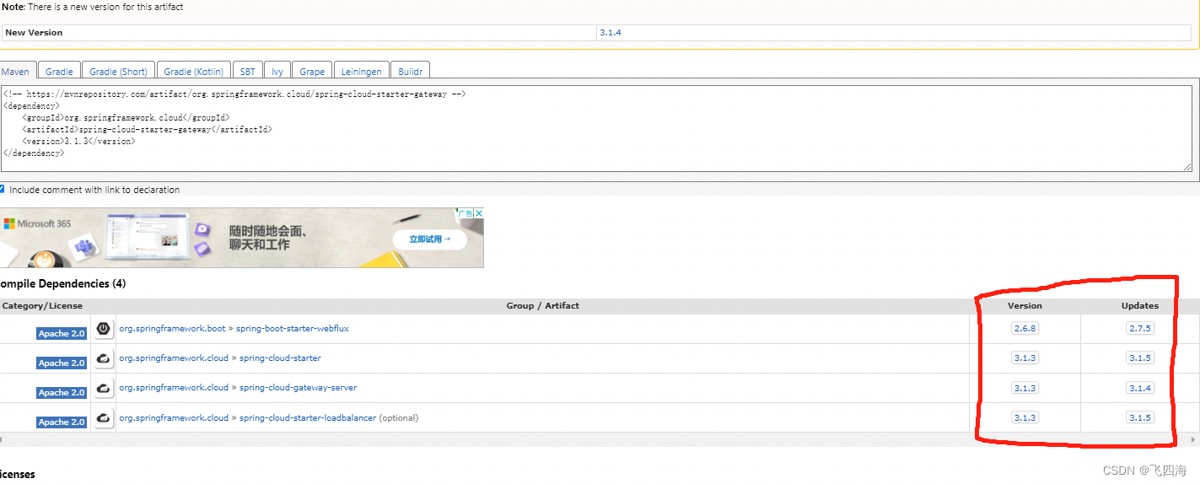
Task: Open the new version 3.1.4 link
Action: (610, 33)
